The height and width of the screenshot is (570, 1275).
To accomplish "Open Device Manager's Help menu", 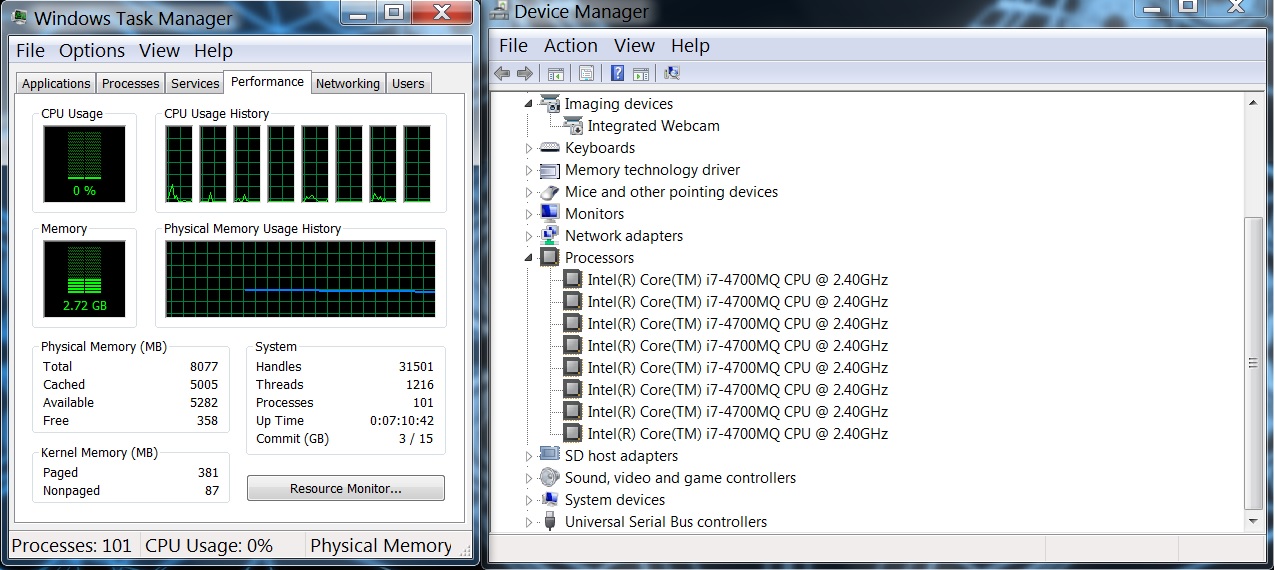I will (x=690, y=46).
